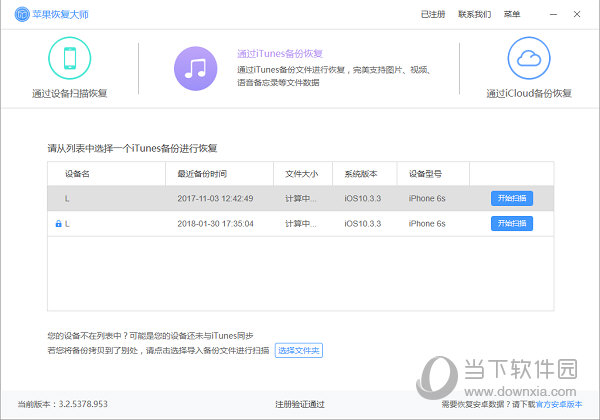Switch to 通过iTunes备份恢复 heading
Image resolution: width=600 pixels, height=420 pixels.
pos(280,54)
